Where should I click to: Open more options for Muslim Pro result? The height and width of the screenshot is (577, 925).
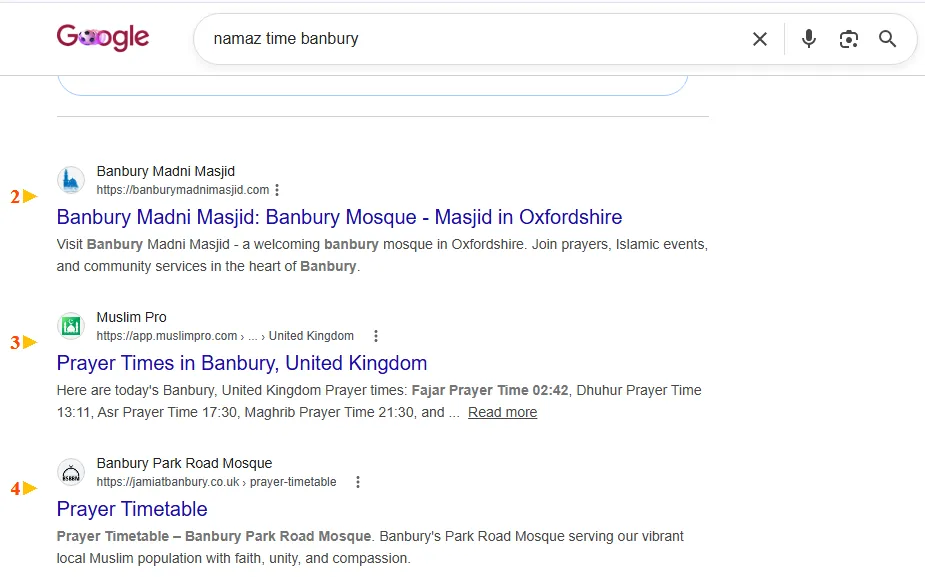(376, 336)
